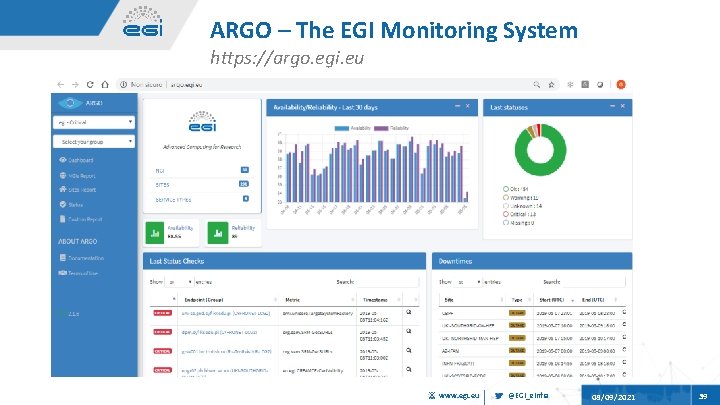This screenshot has width=720, height=405.
Task: Go back with the browser back arrow
Action: tap(61, 84)
